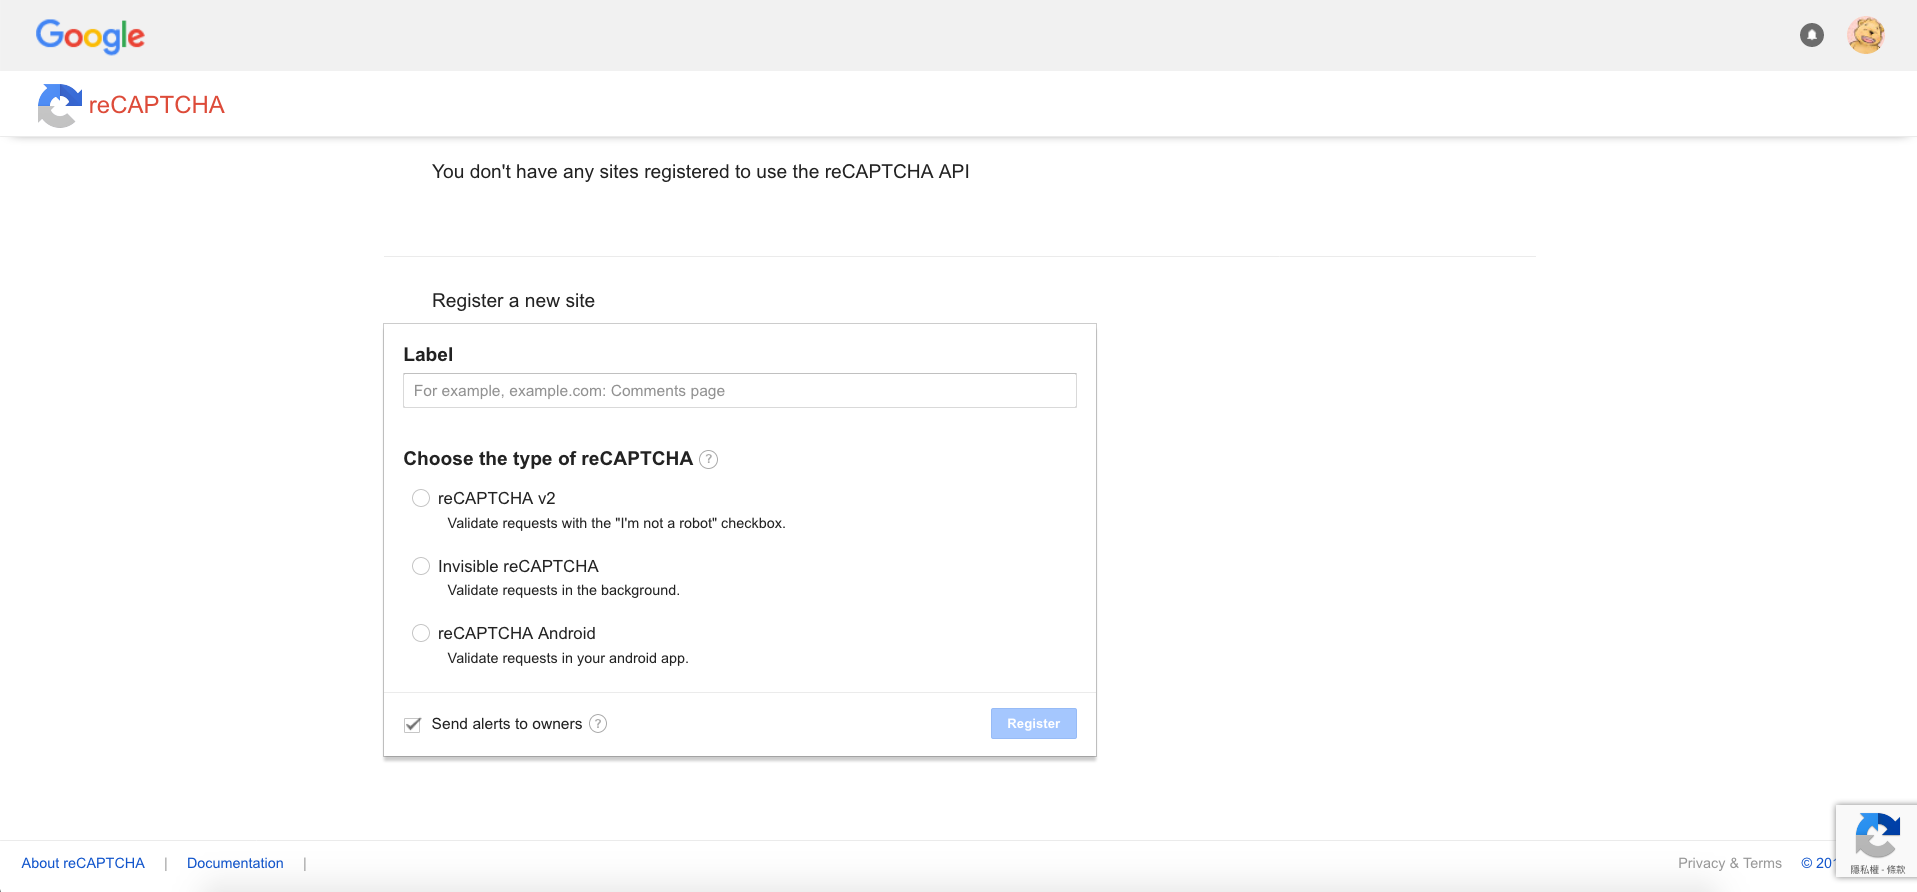Screen dimensions: 1917x892
Task: Click "You don't have any sites registered" message
Action: [700, 172]
